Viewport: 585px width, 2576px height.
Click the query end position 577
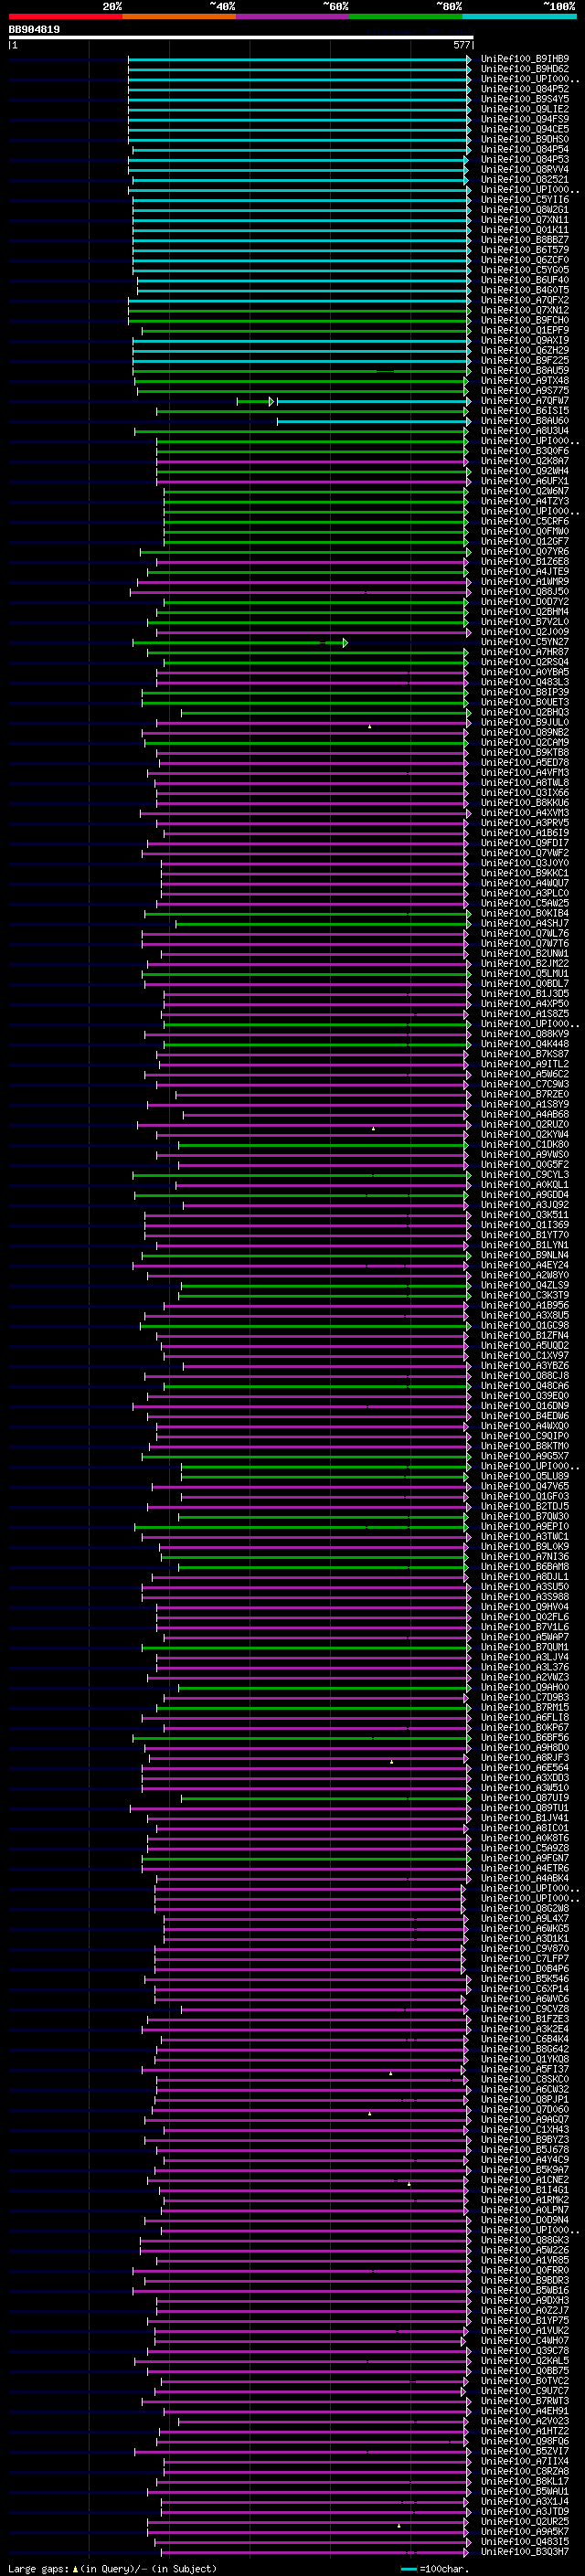click(x=462, y=45)
